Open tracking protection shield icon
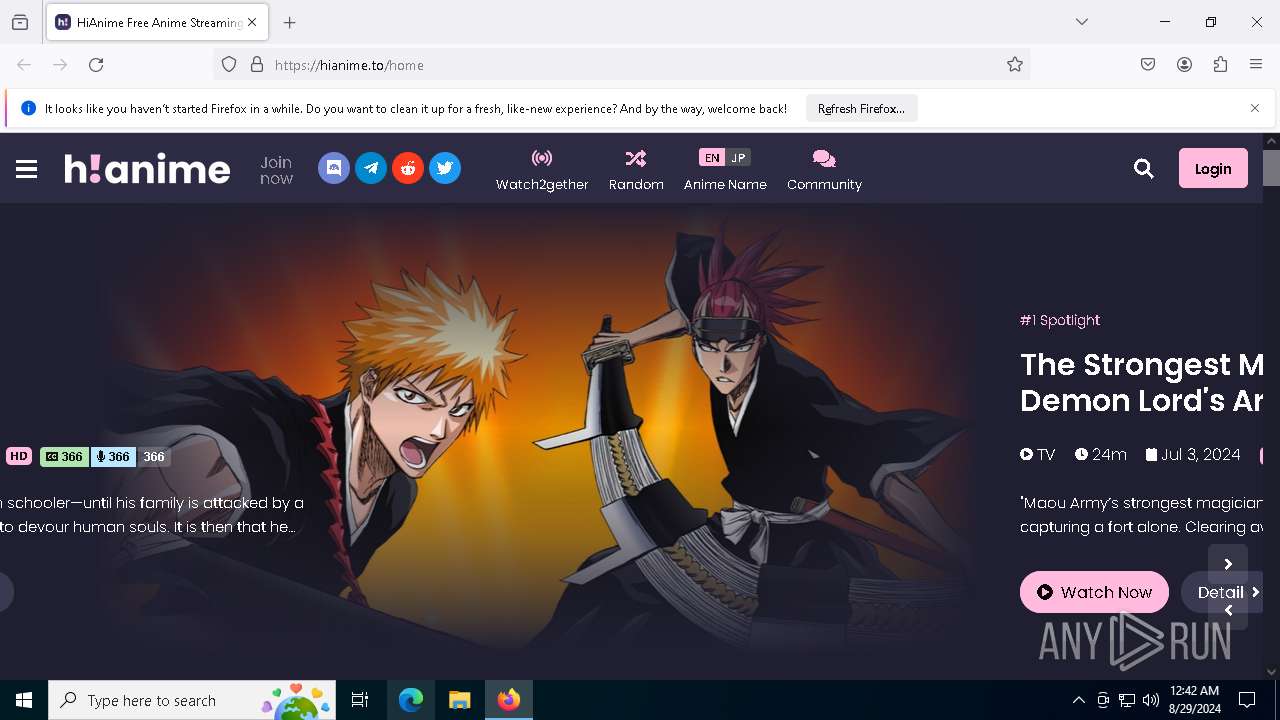The height and width of the screenshot is (720, 1280). pyautogui.click(x=229, y=65)
